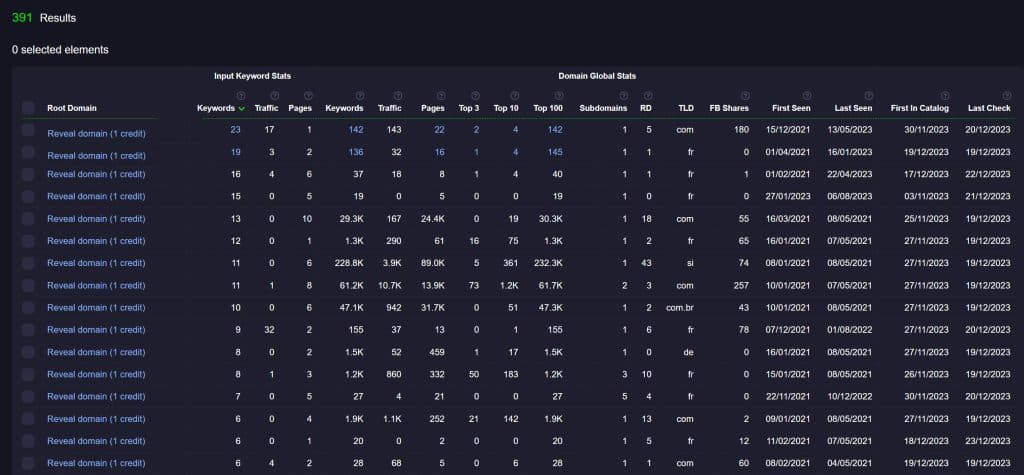Reveal domain for the com.br row
This screenshot has width=1024, height=475.
pos(97,308)
